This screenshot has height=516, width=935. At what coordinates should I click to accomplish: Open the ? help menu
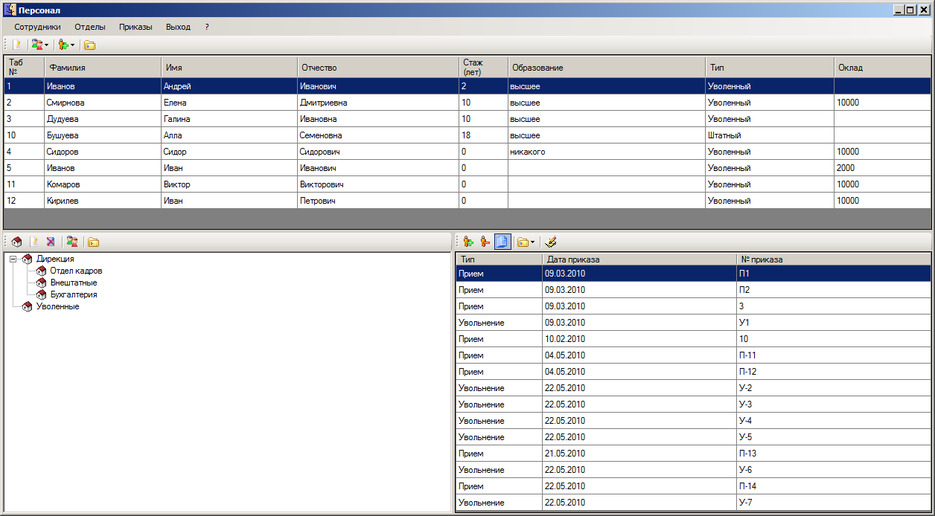tap(207, 27)
